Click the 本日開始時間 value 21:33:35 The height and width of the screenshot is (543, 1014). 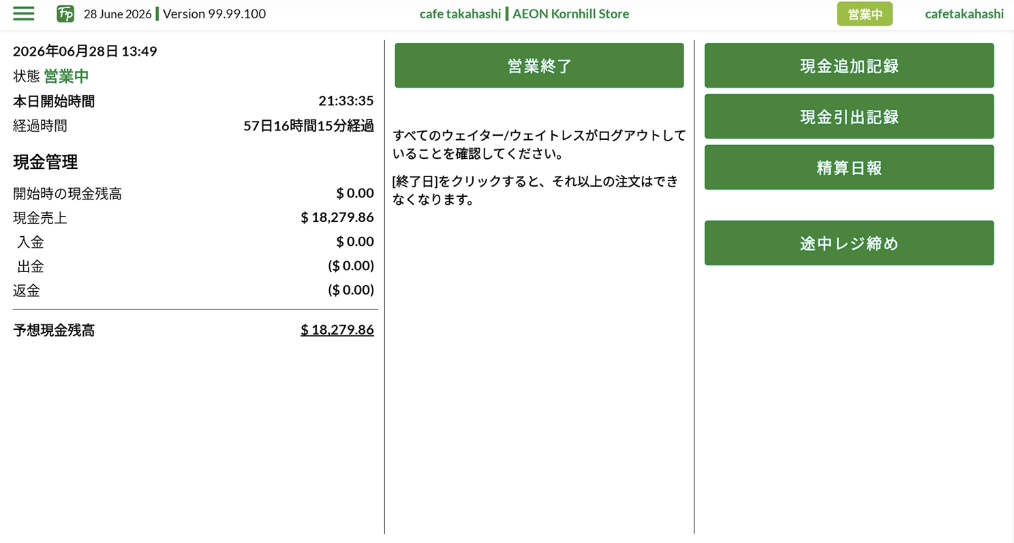[x=346, y=101]
